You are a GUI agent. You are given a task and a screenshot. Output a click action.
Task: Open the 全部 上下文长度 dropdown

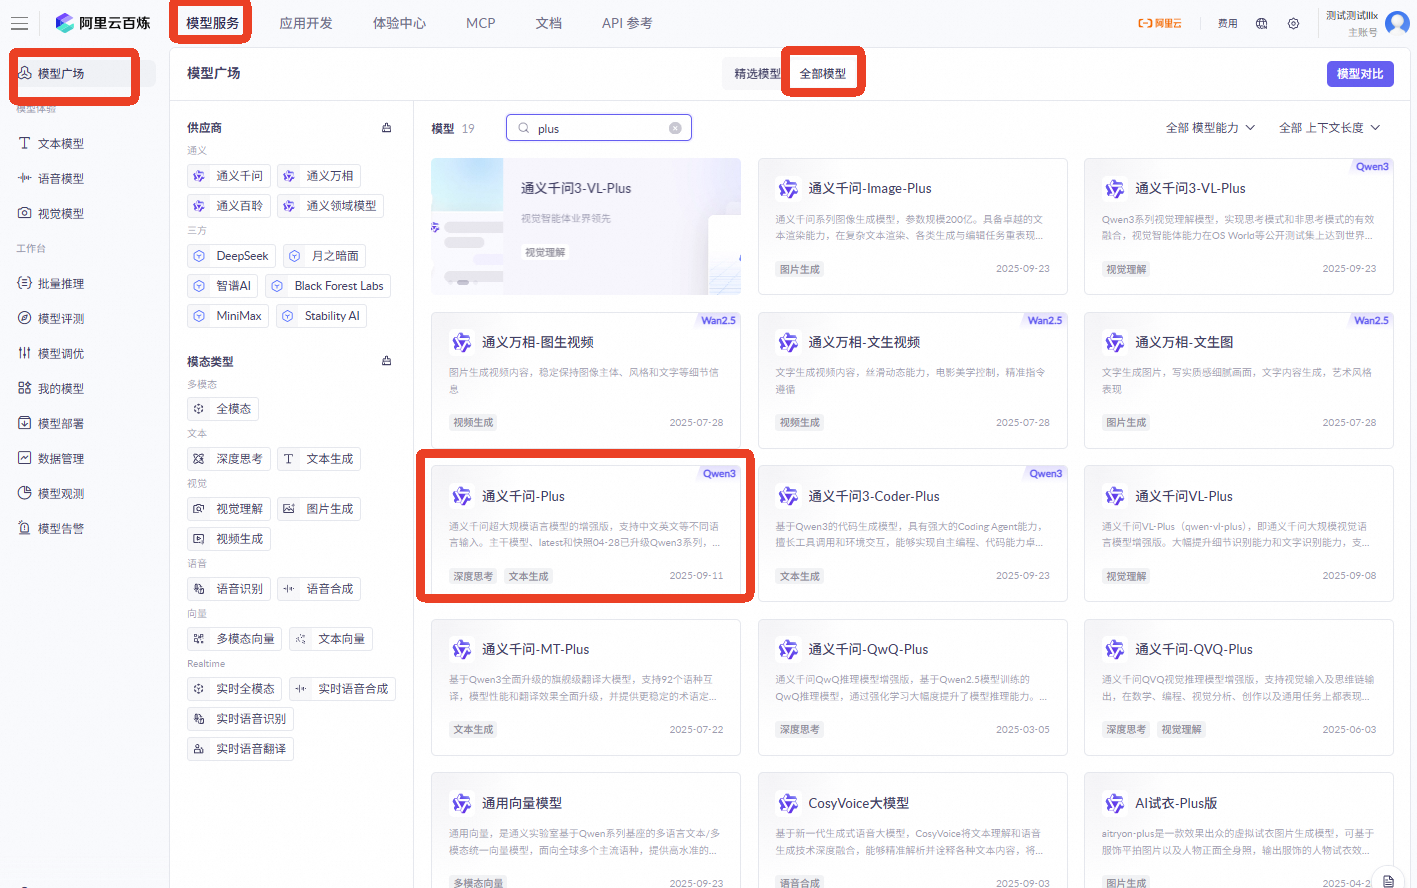tap(1330, 128)
